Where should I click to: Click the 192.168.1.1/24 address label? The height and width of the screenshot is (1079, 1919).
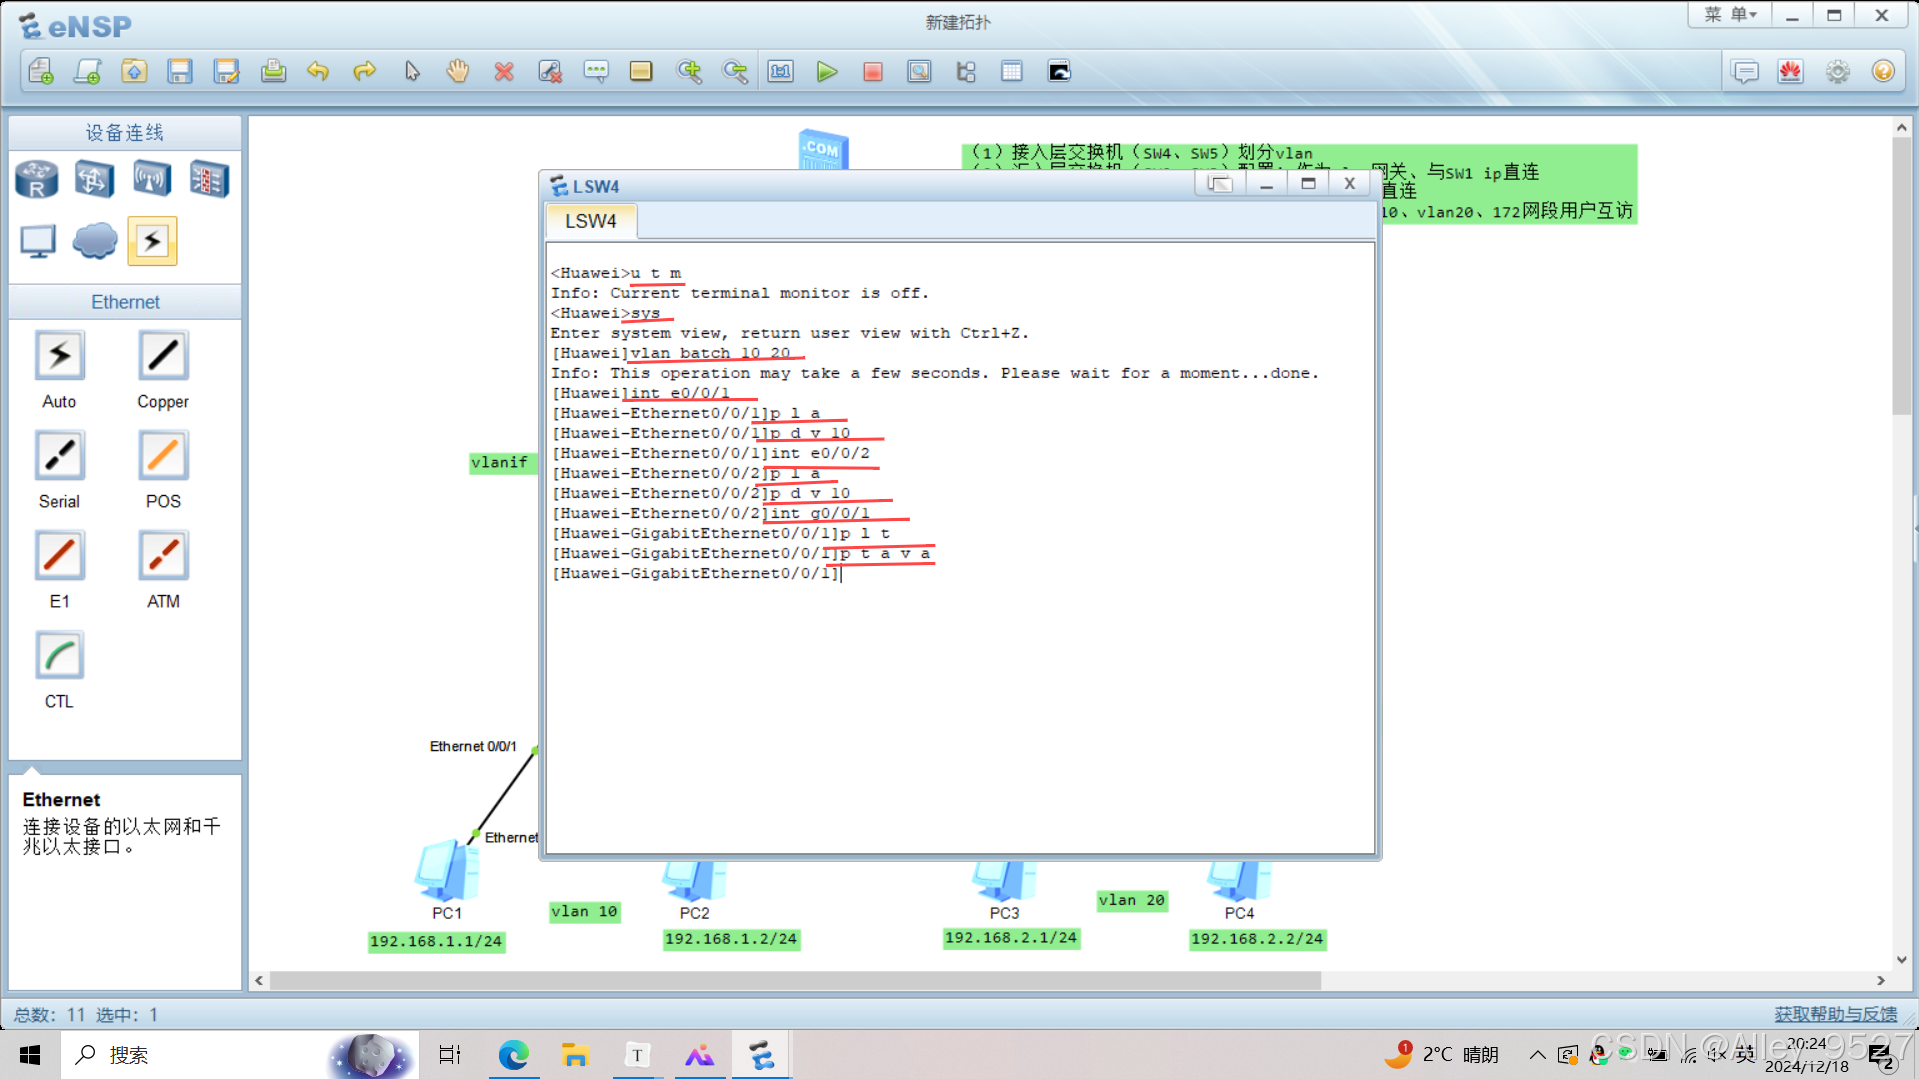coord(436,941)
